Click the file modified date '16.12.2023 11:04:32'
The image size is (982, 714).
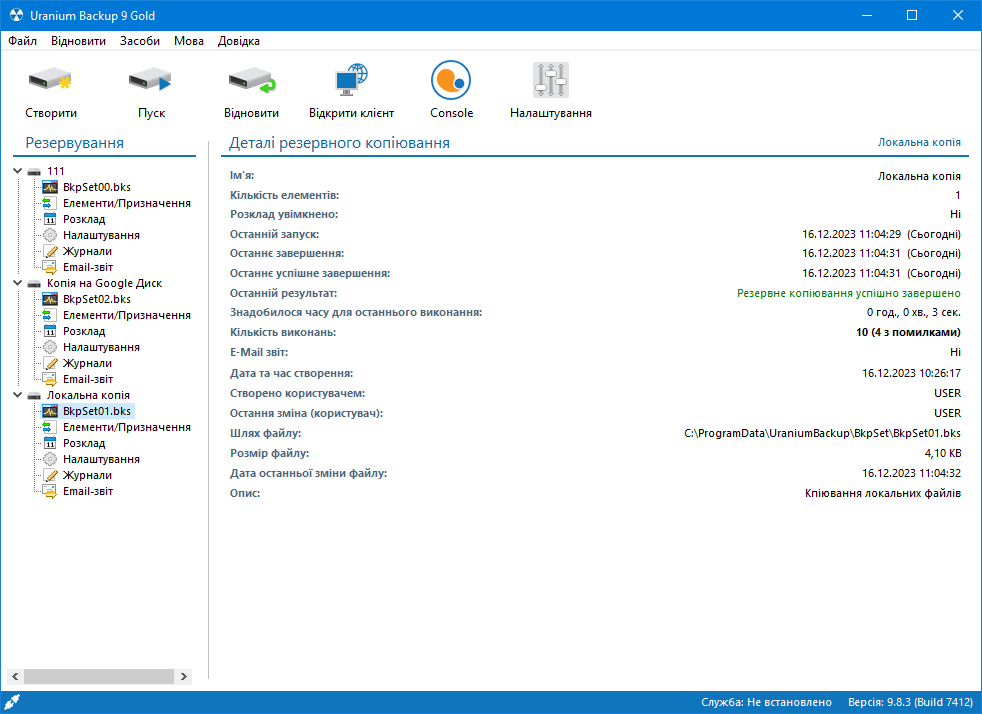click(911, 473)
